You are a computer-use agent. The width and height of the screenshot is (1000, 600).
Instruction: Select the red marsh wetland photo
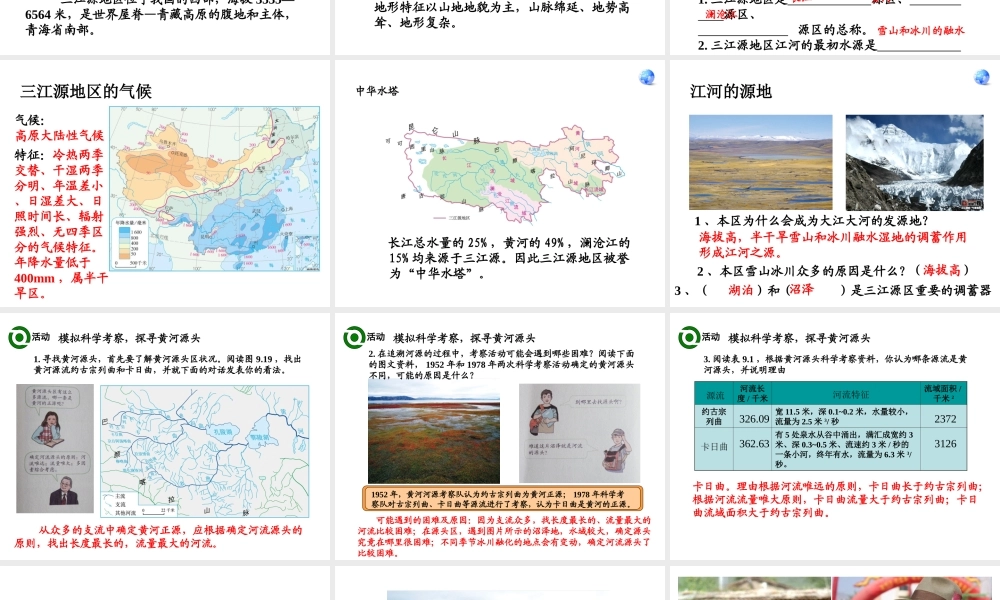point(434,432)
